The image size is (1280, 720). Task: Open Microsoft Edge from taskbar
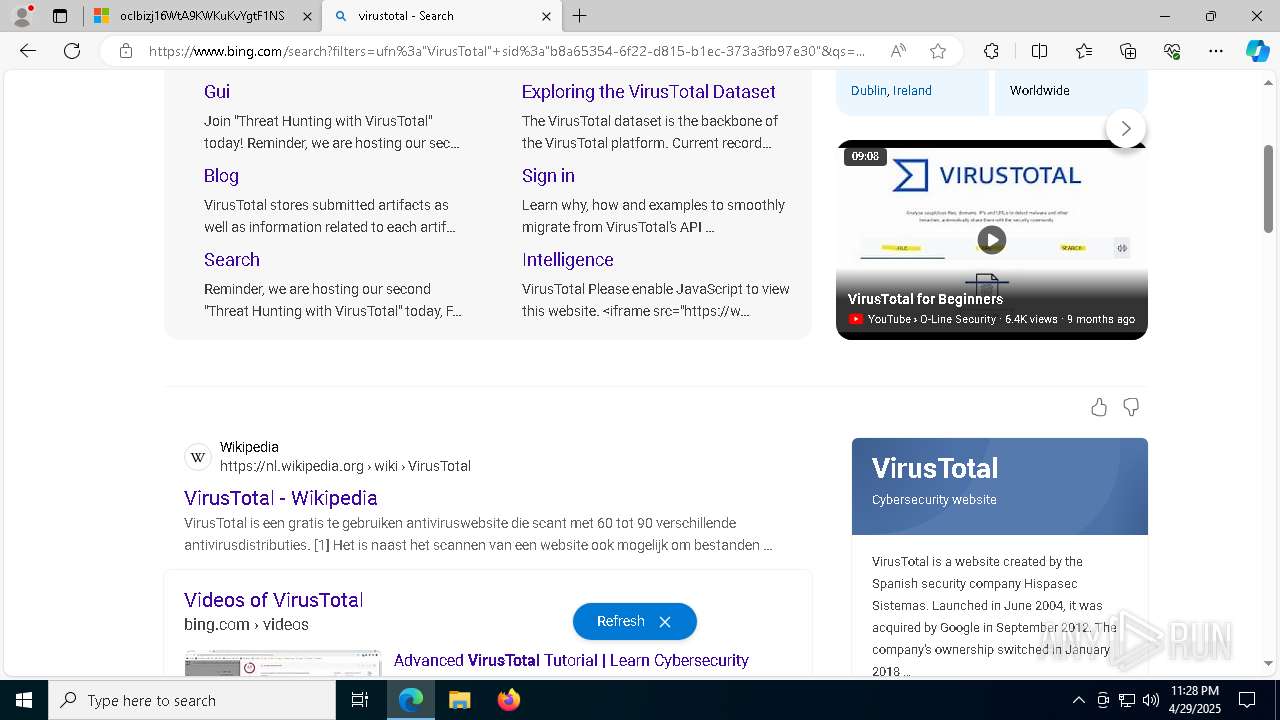tap(411, 700)
